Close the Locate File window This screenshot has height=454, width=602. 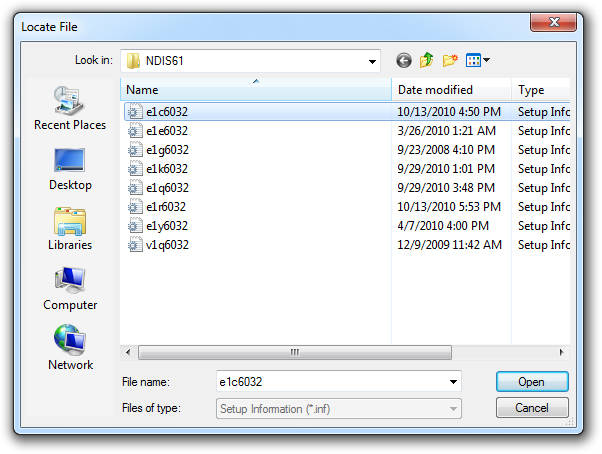[553, 22]
